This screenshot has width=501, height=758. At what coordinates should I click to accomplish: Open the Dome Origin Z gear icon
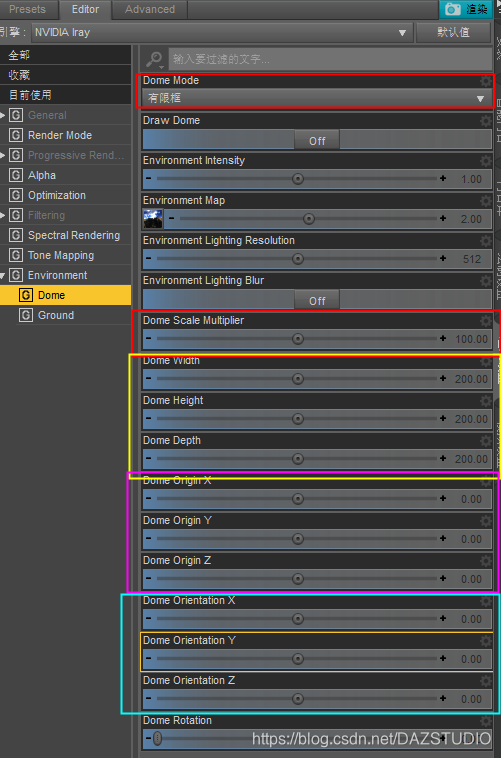click(486, 561)
